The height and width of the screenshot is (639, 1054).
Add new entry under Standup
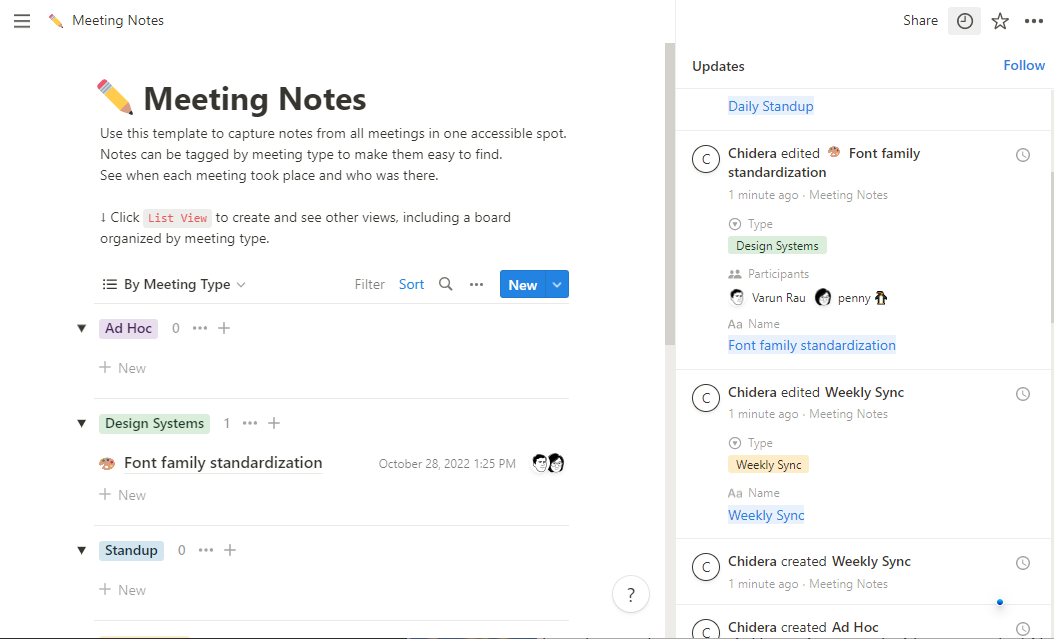pos(123,590)
